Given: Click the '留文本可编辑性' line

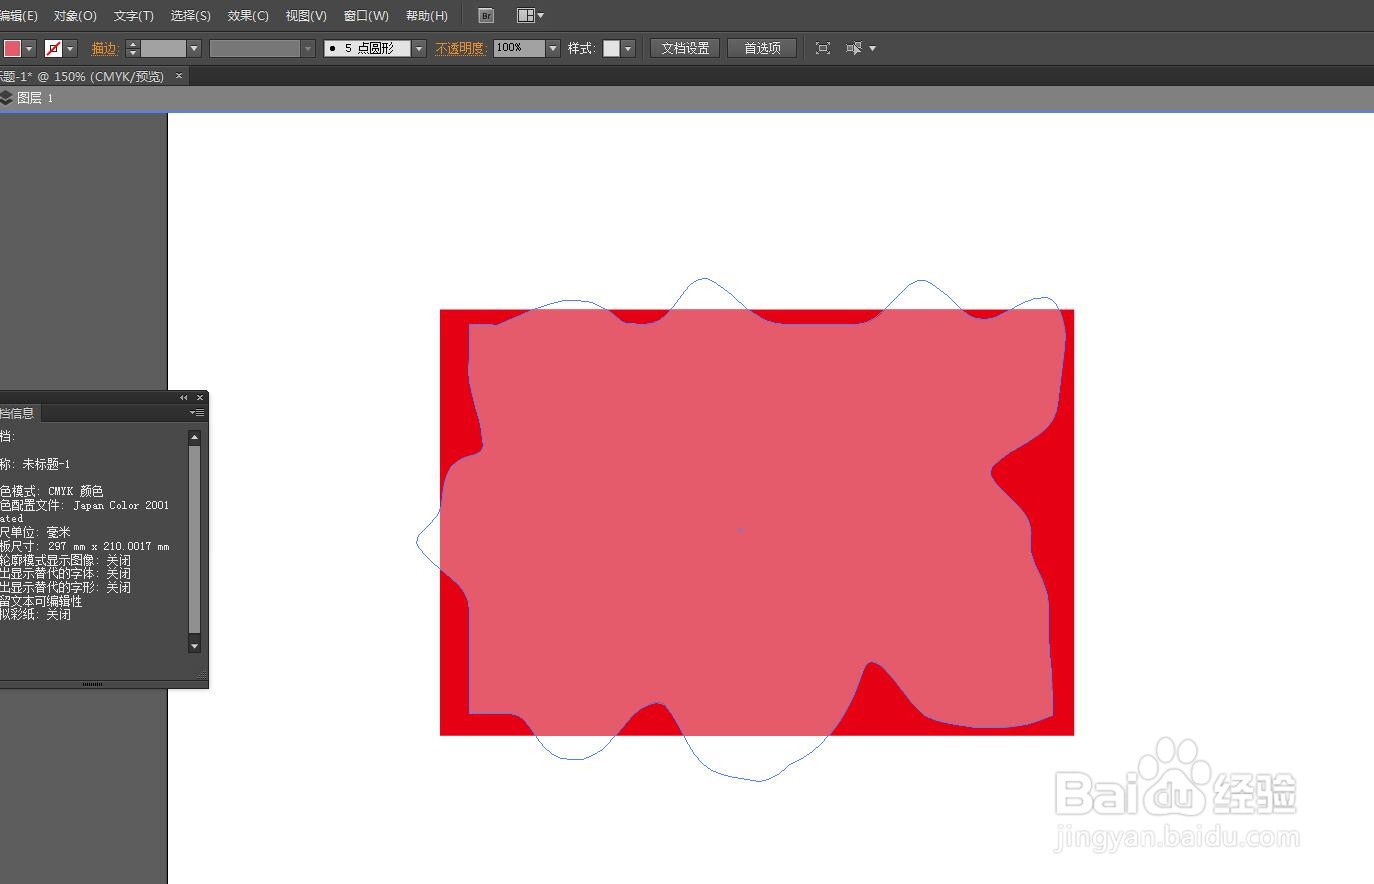Looking at the screenshot, I should (41, 601).
